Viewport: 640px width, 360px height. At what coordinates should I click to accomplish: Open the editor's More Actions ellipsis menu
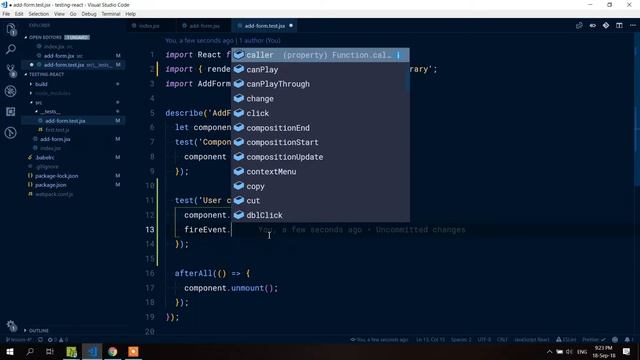[x=633, y=25]
